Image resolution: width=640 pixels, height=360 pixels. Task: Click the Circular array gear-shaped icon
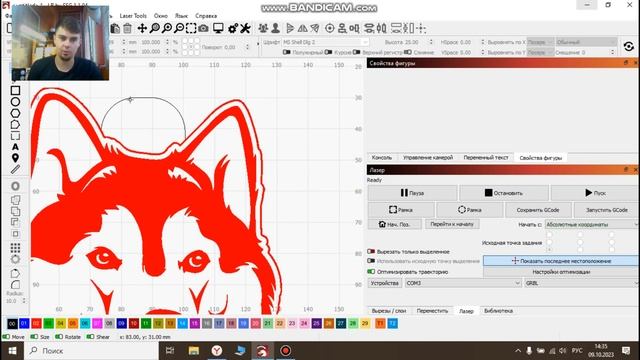click(15, 259)
